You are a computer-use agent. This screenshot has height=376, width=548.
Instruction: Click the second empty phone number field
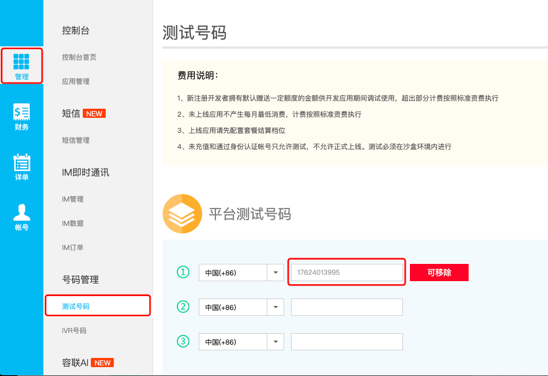[x=347, y=307]
